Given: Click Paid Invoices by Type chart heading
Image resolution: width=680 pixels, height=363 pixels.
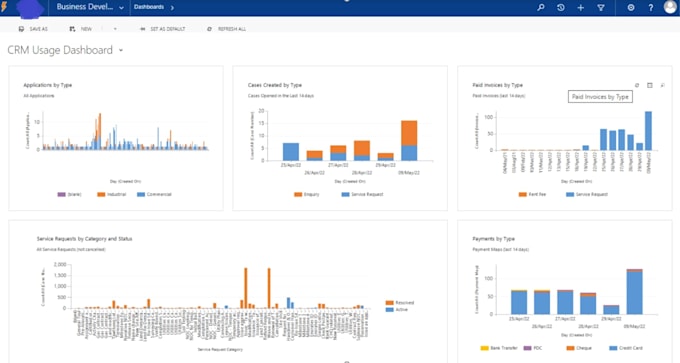Looking at the screenshot, I should (x=497, y=85).
